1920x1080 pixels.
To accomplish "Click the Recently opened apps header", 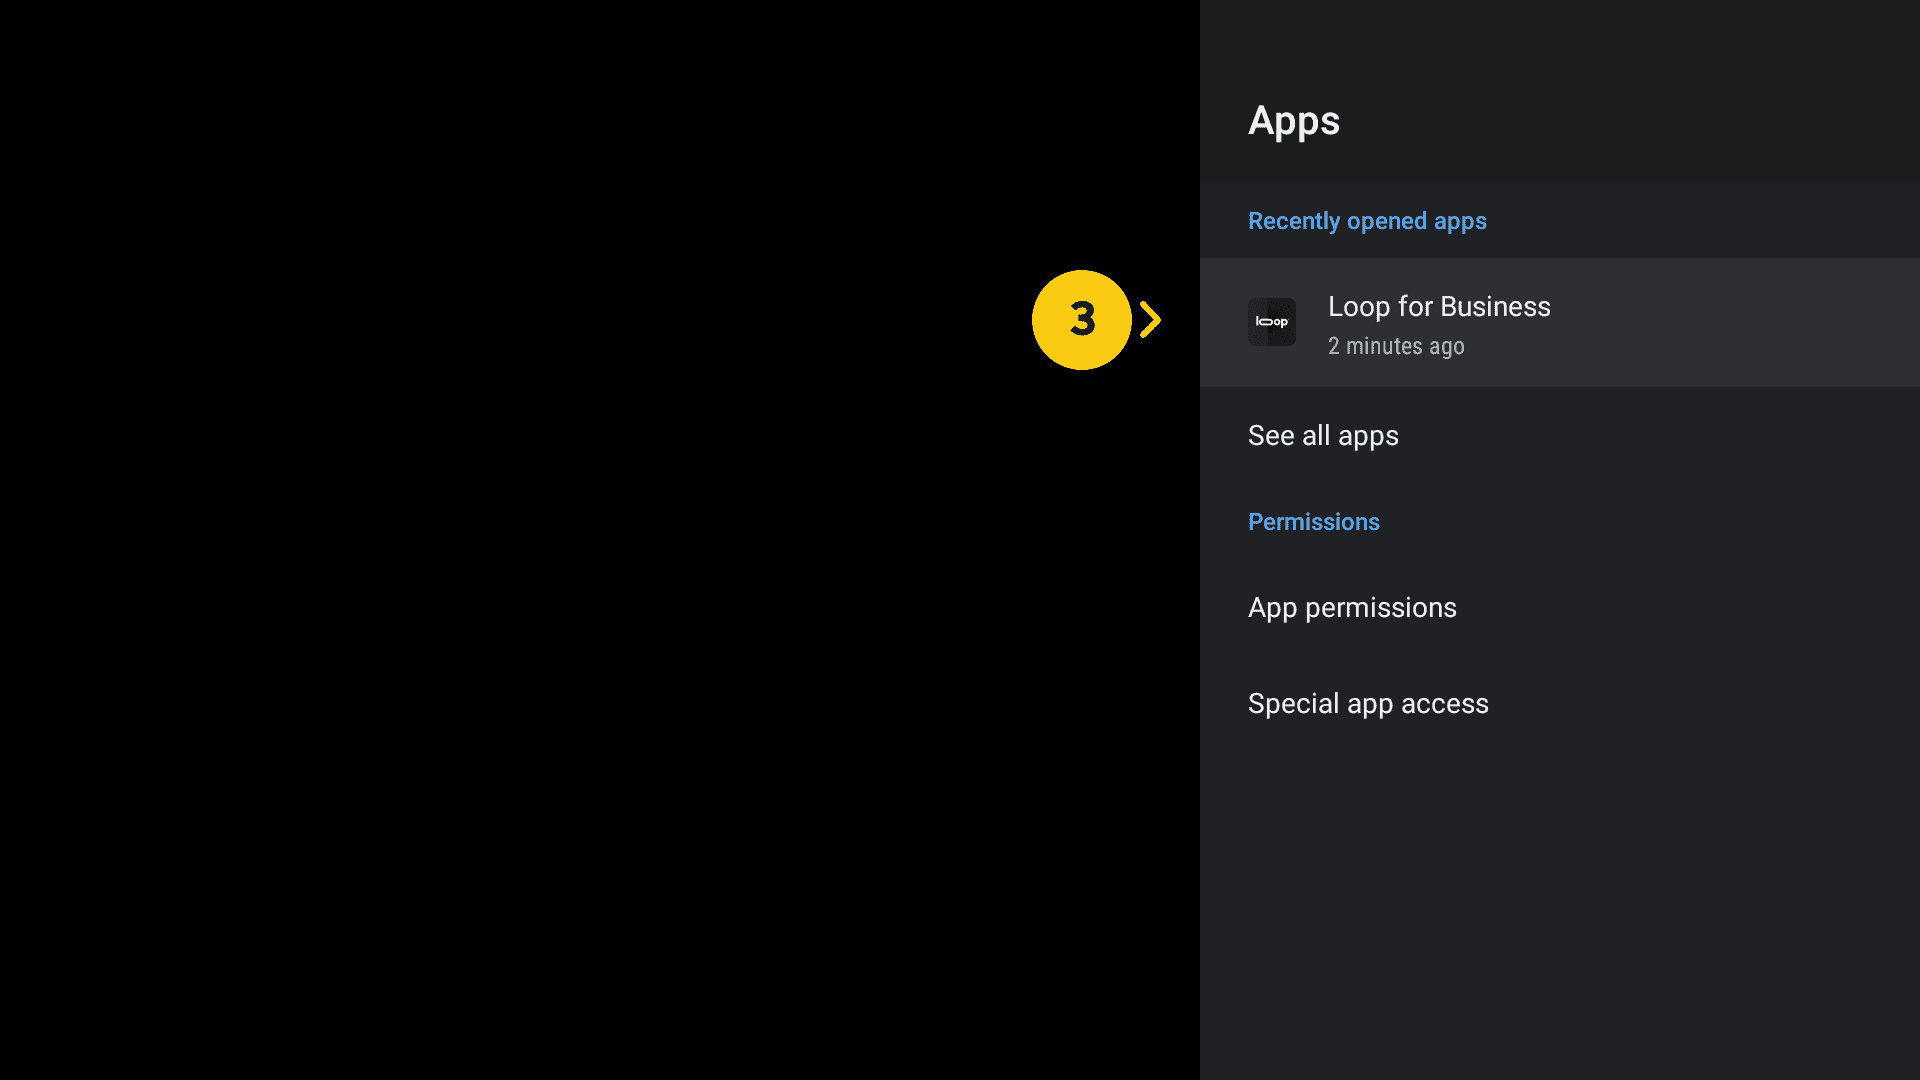I will (1366, 221).
